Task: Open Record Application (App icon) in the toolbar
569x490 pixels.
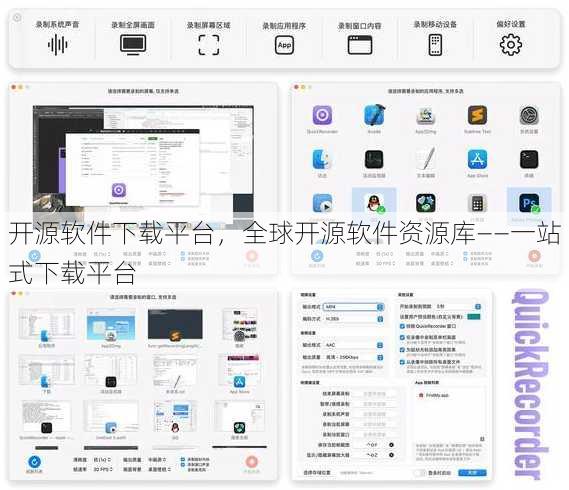Action: [x=284, y=45]
